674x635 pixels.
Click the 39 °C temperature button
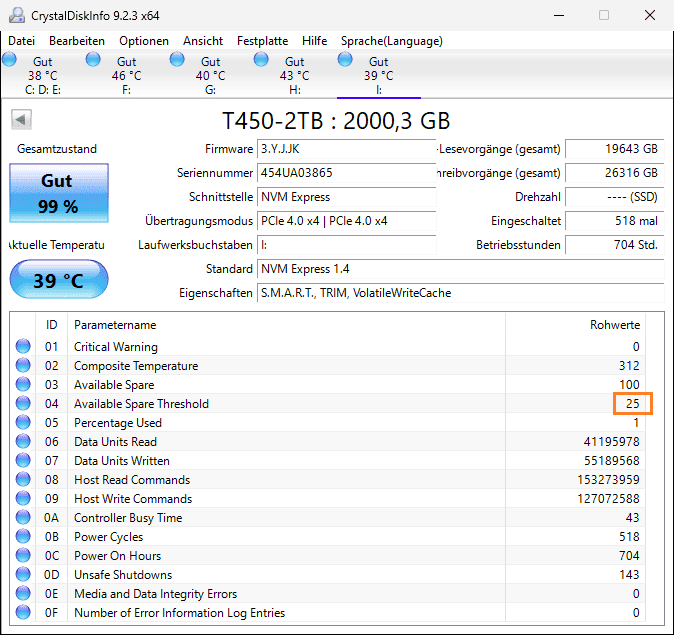point(59,281)
